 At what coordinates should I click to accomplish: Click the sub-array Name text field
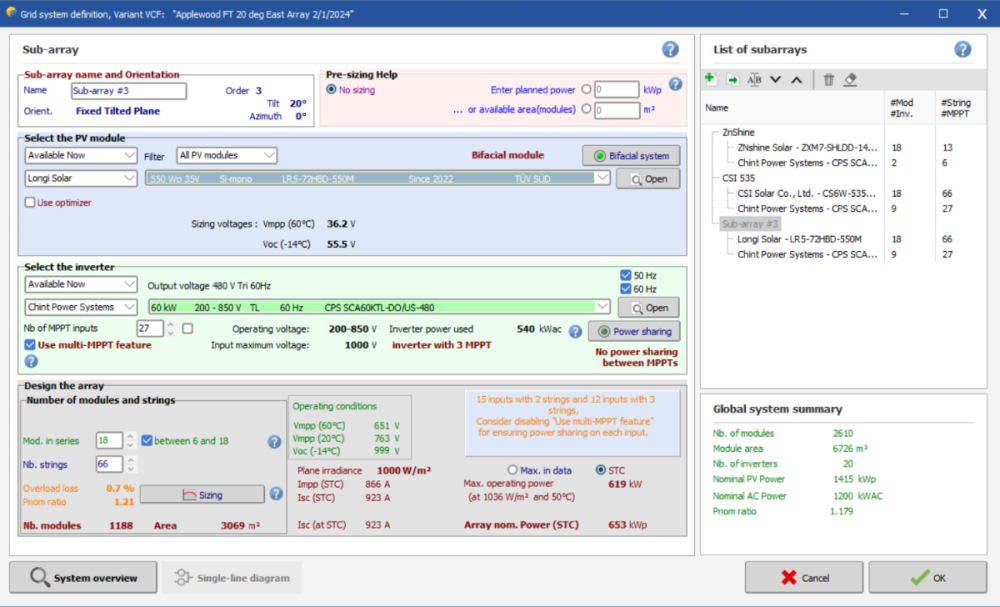point(128,91)
